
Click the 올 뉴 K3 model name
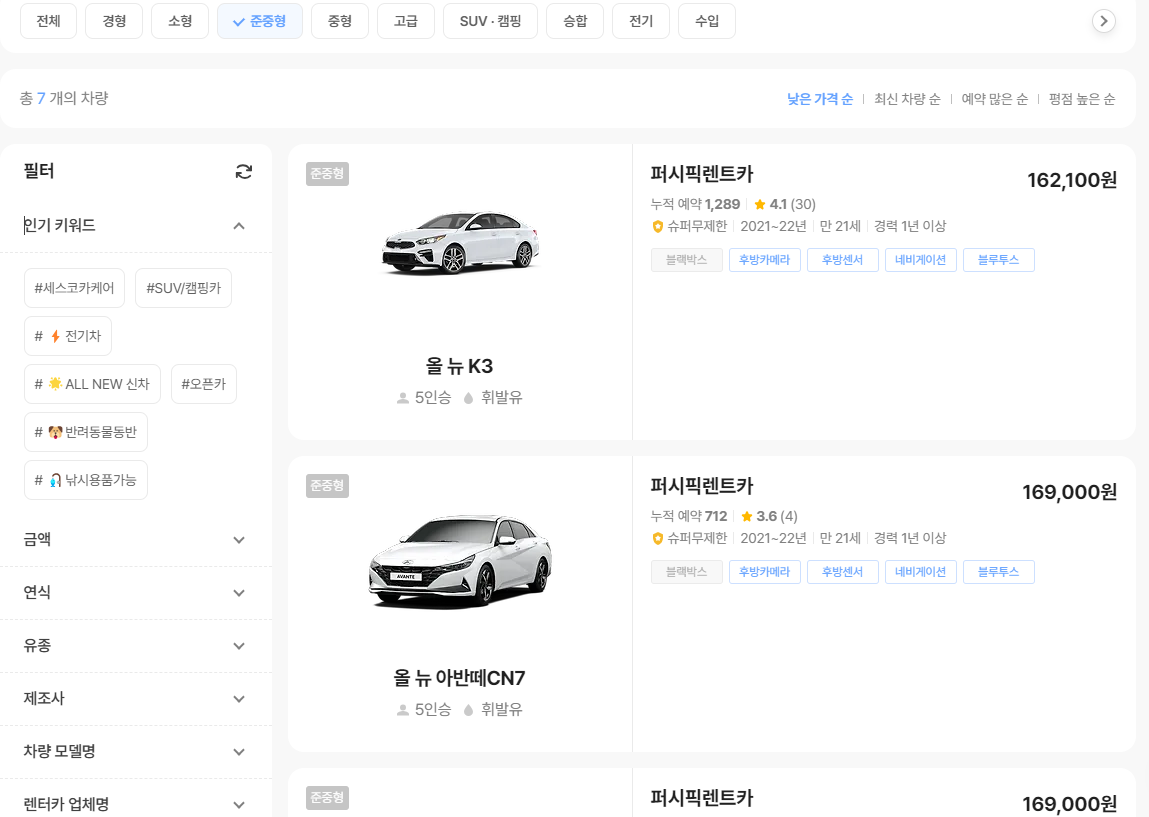(459, 366)
